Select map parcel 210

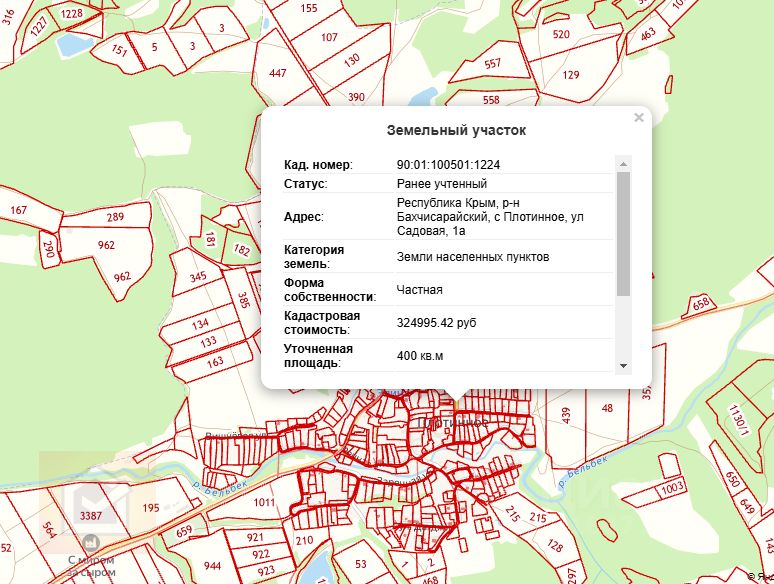(x=304, y=540)
